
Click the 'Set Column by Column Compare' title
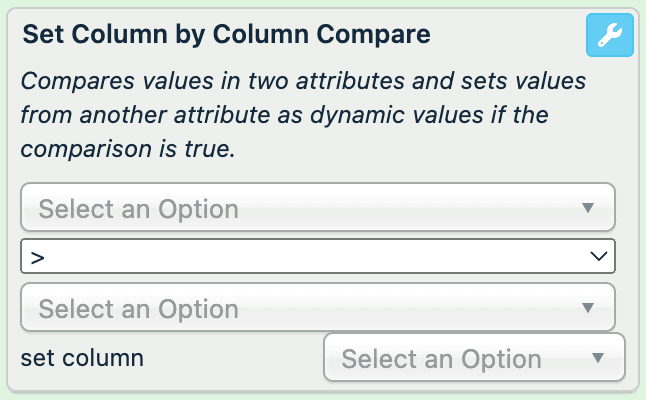click(x=226, y=34)
